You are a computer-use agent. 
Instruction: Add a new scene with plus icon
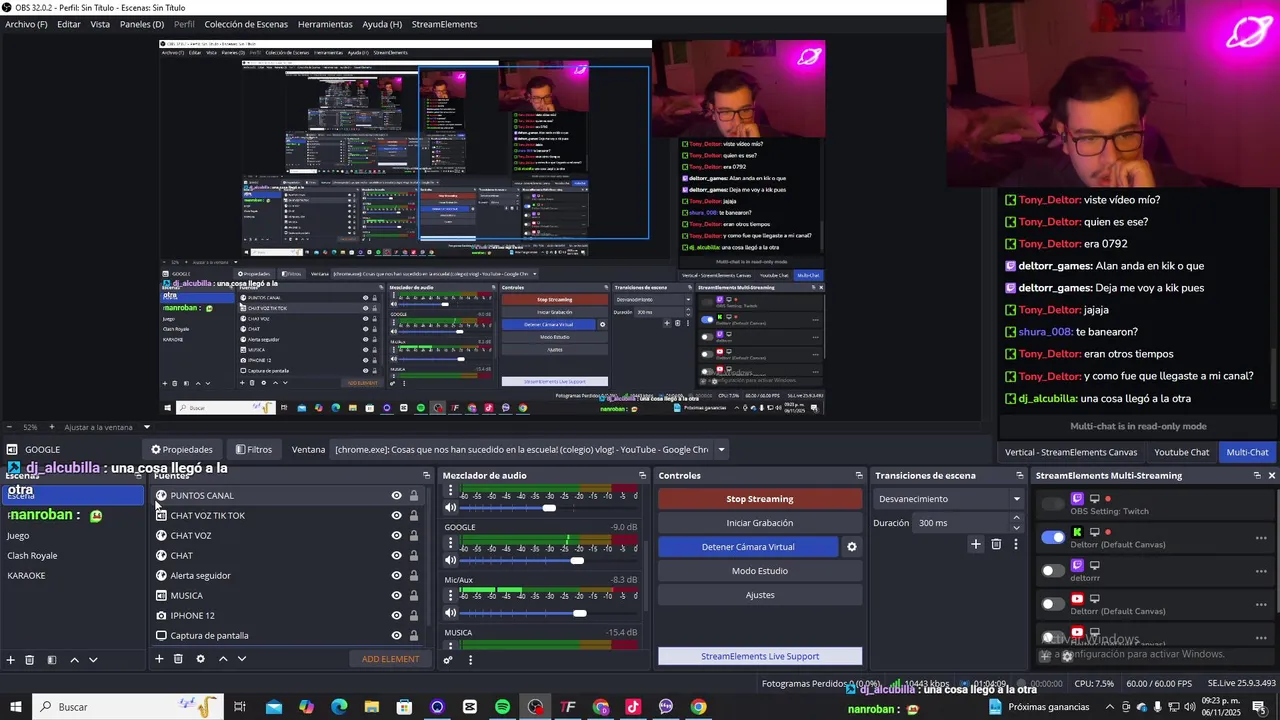[x=11, y=660]
